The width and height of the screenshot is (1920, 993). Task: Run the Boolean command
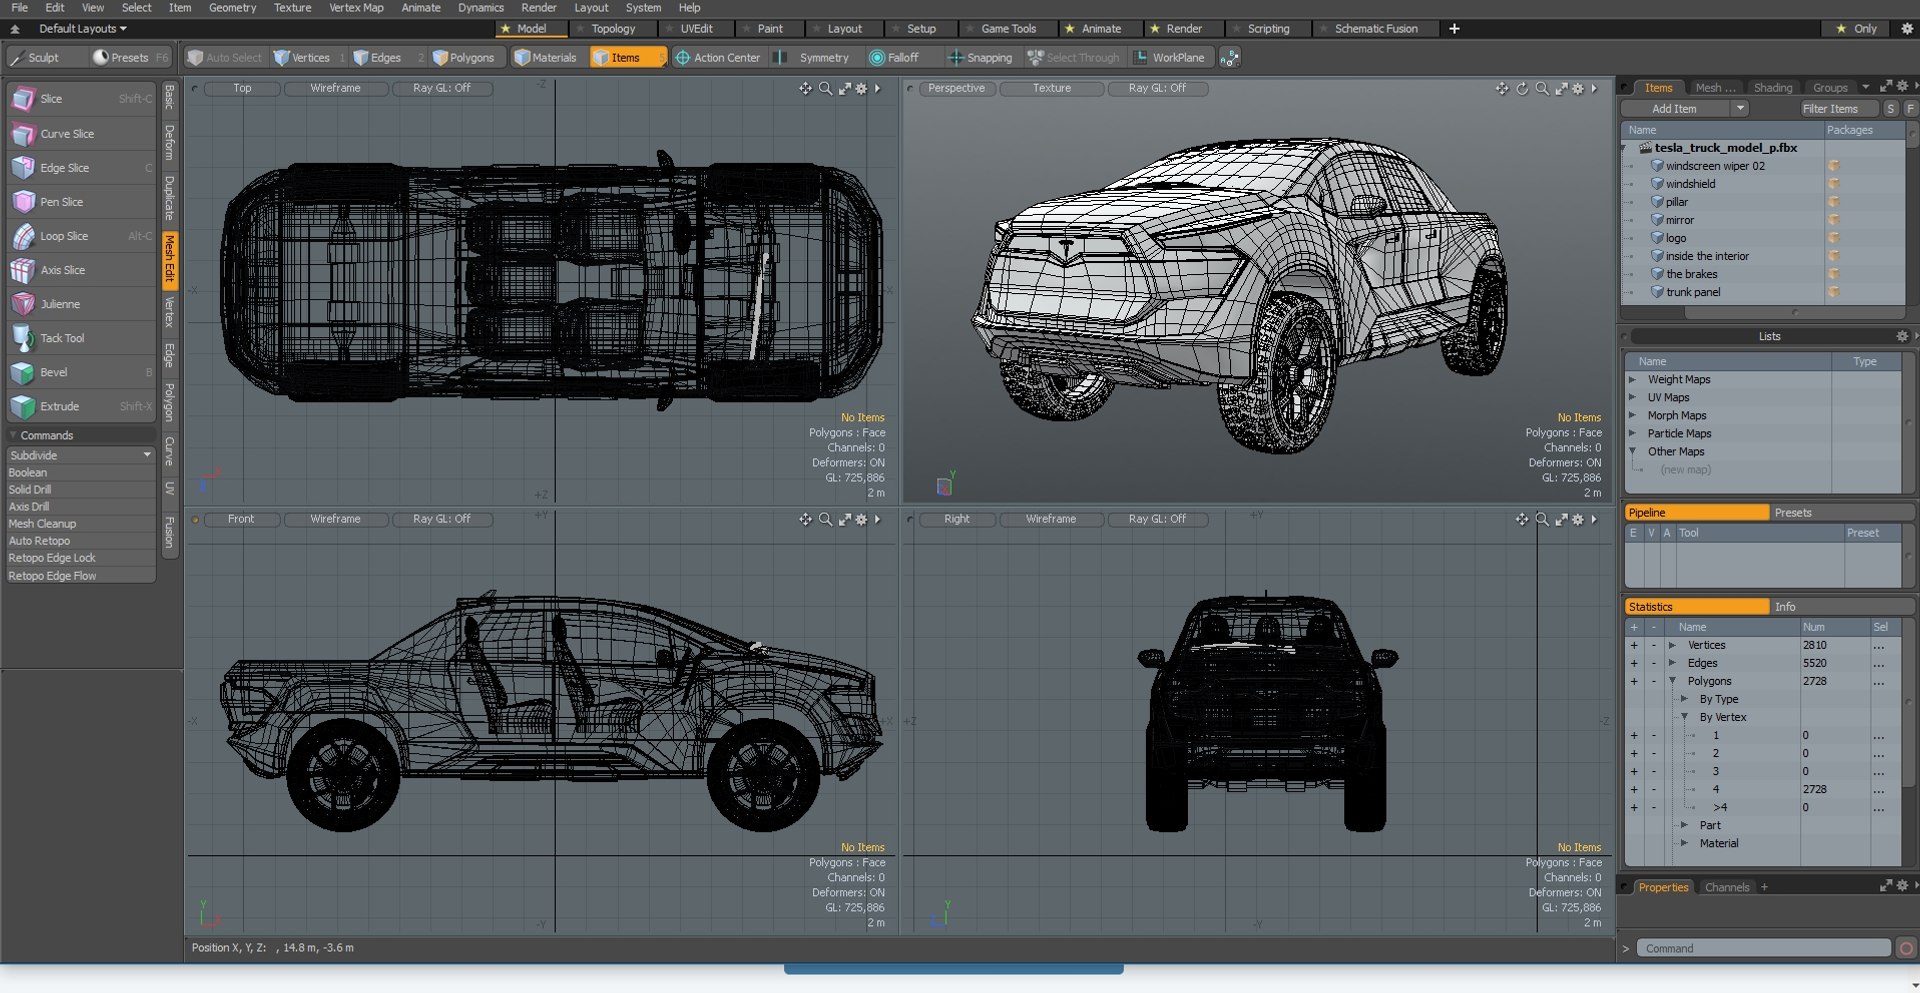[80, 473]
